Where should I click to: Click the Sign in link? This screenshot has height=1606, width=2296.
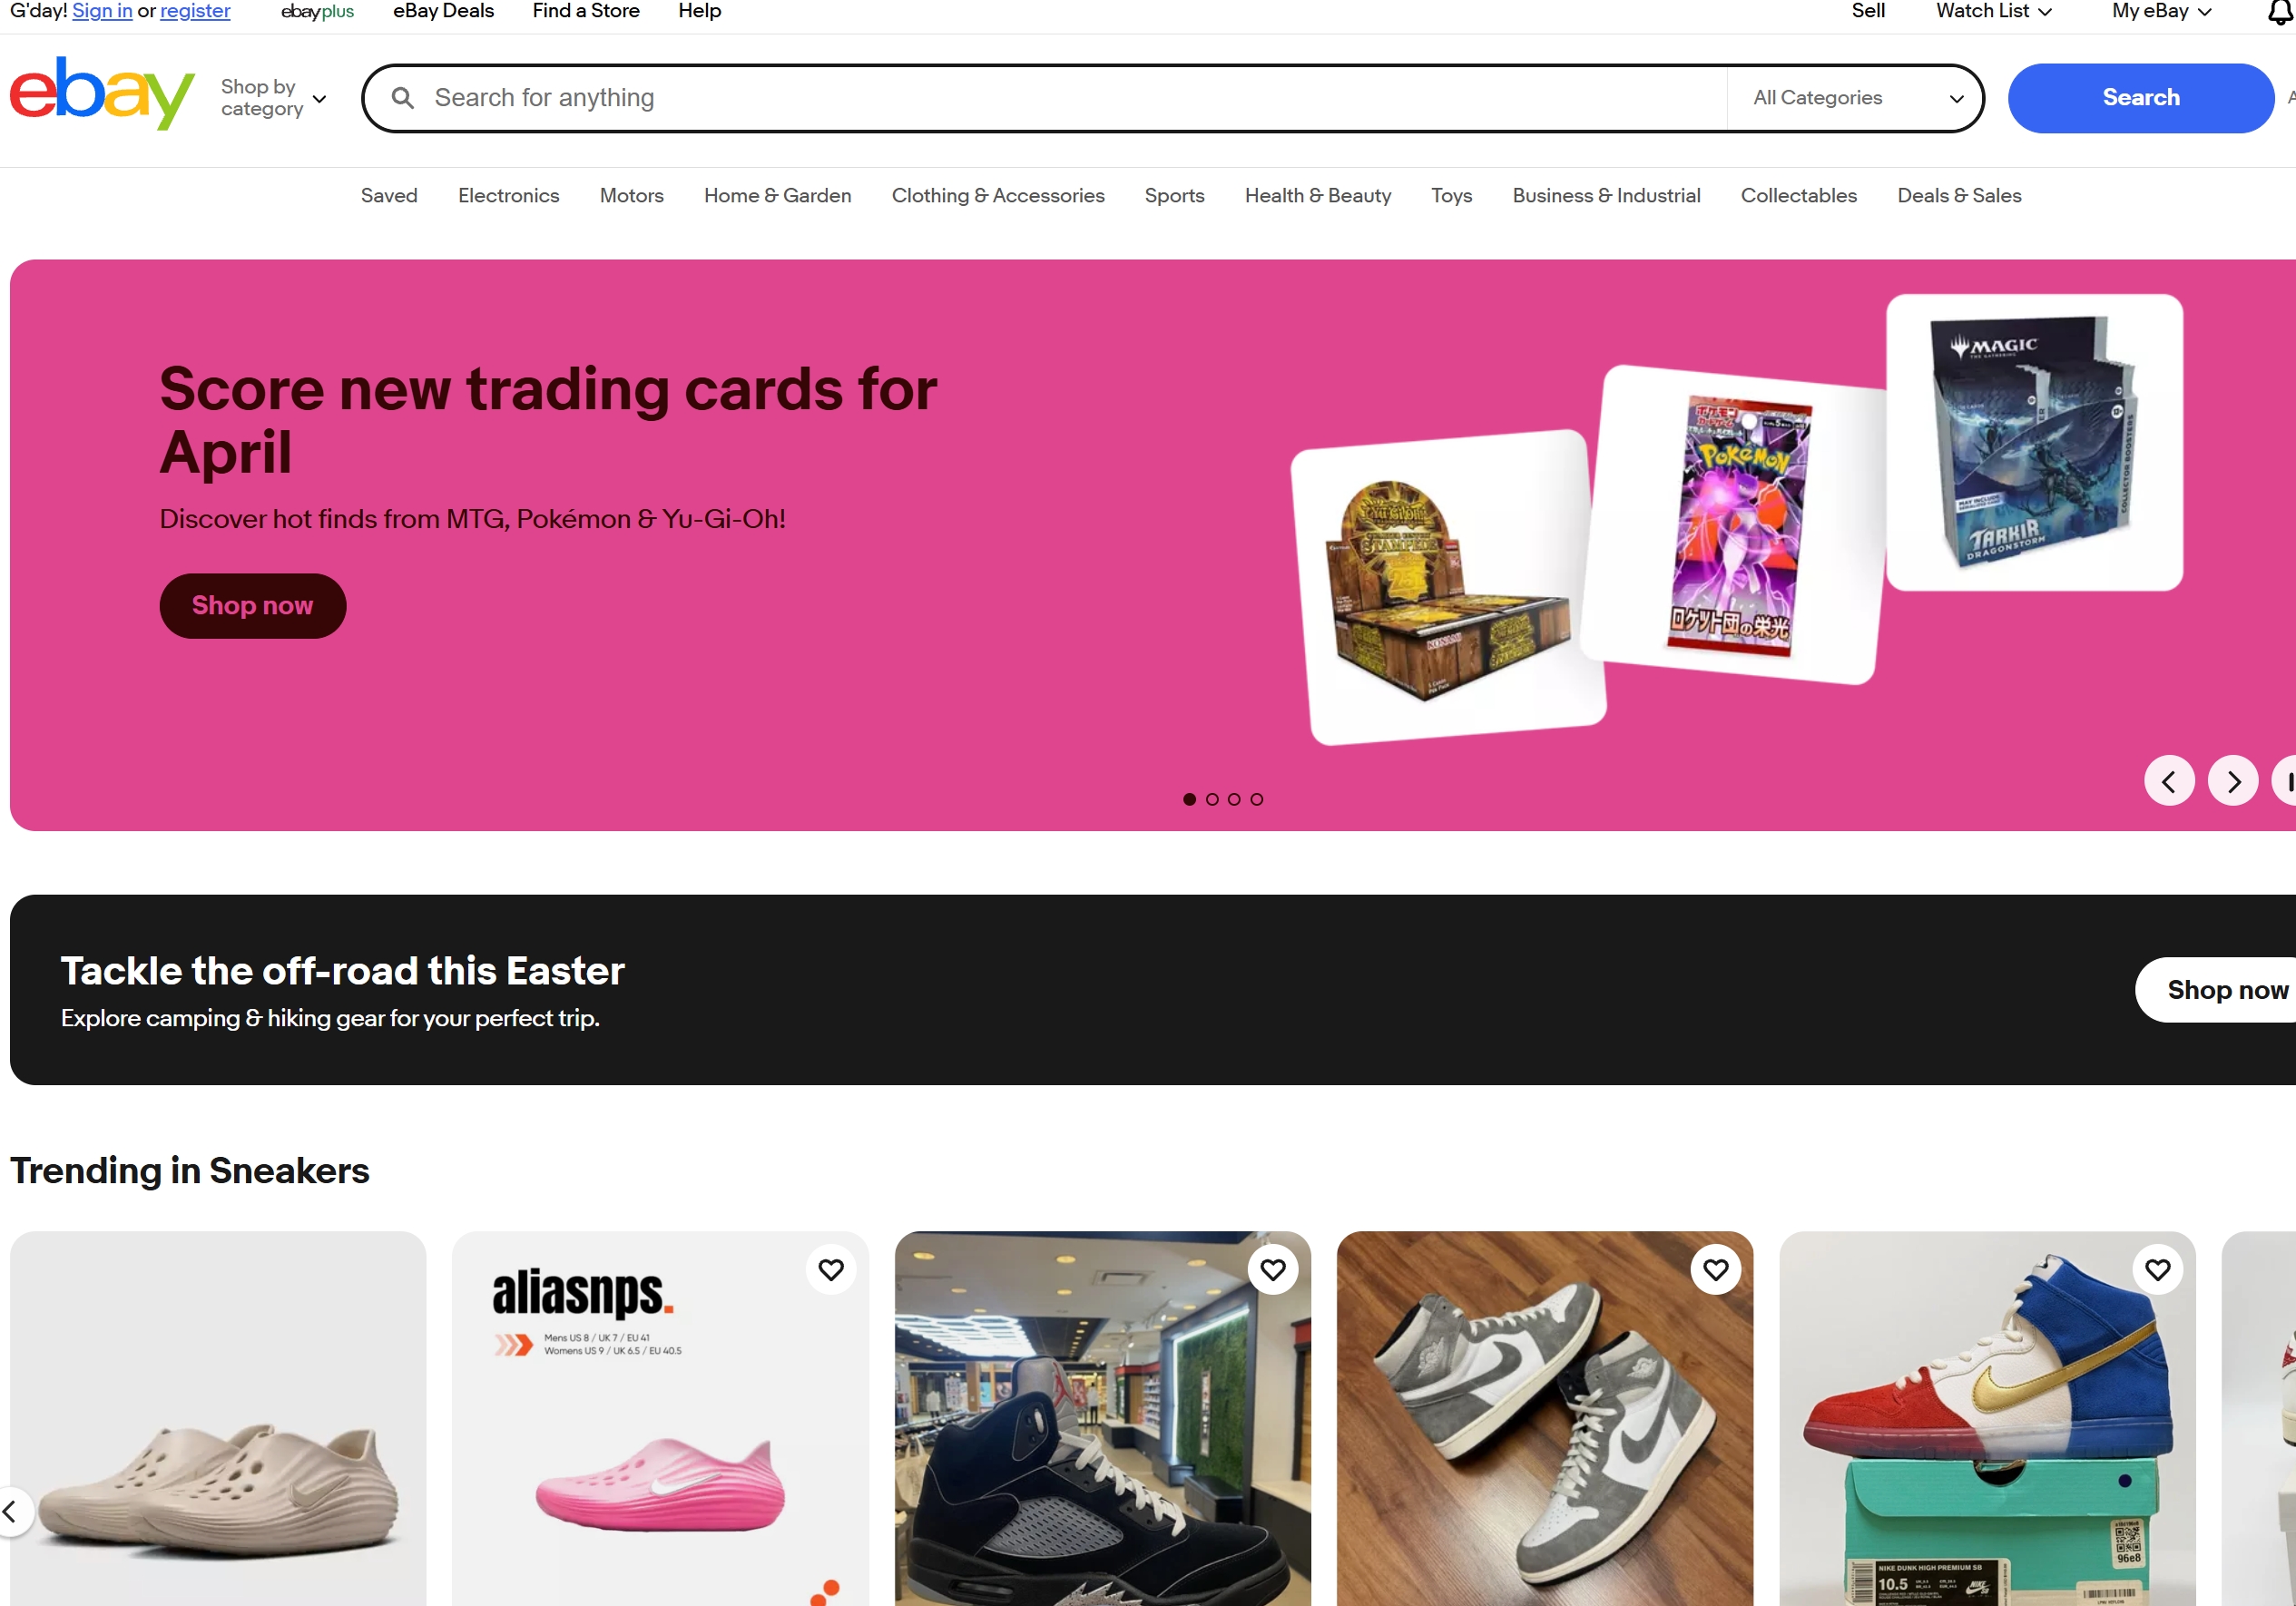click(x=102, y=11)
